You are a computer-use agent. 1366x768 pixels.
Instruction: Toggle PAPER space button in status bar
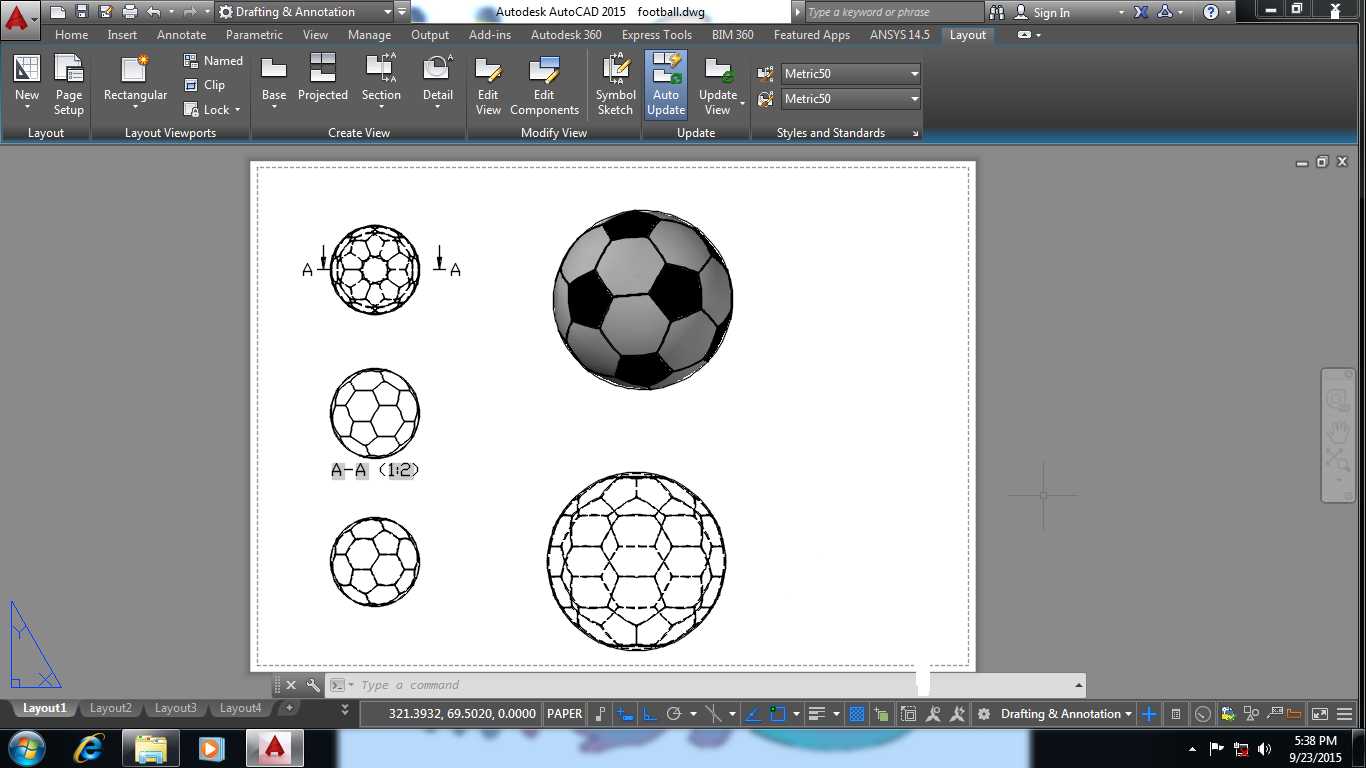564,714
